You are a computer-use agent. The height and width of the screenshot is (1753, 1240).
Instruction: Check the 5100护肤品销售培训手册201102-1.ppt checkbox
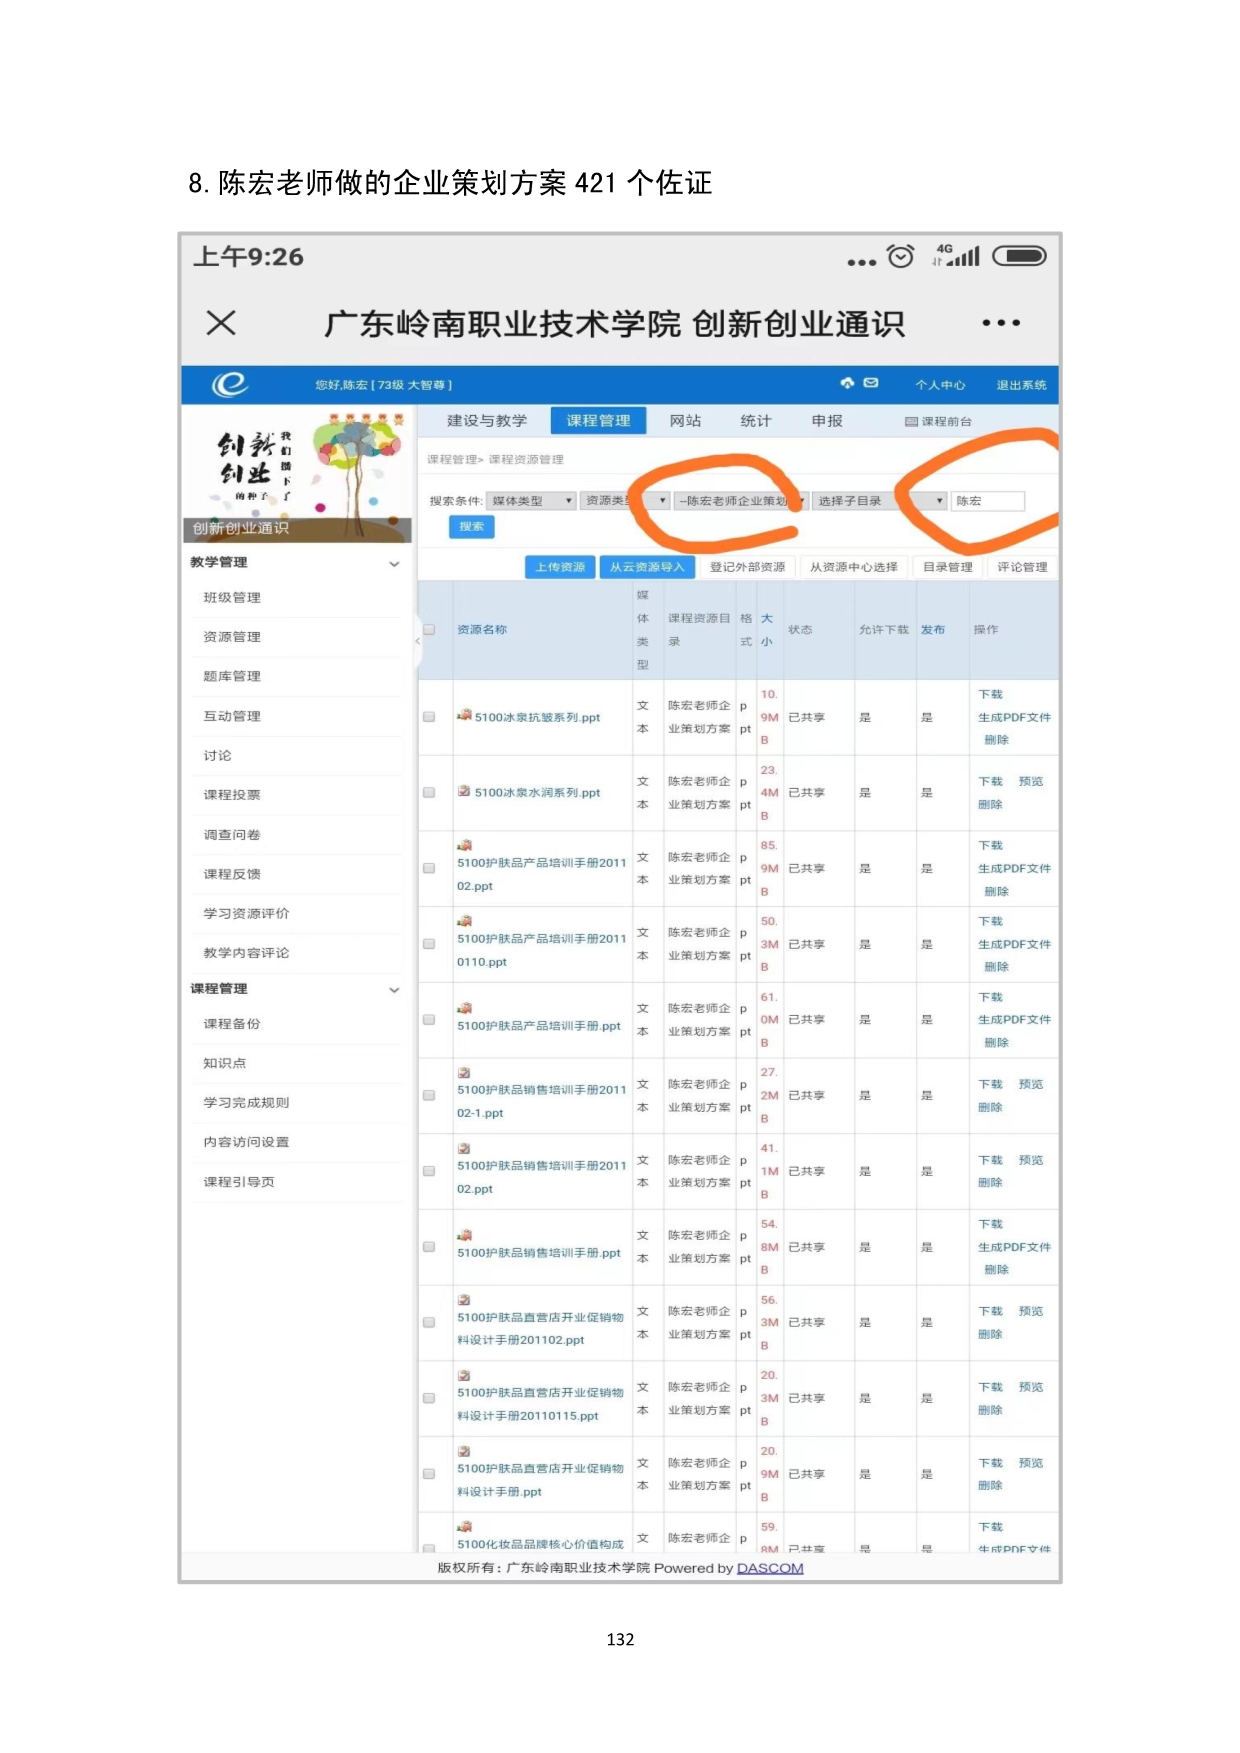[x=429, y=1095]
